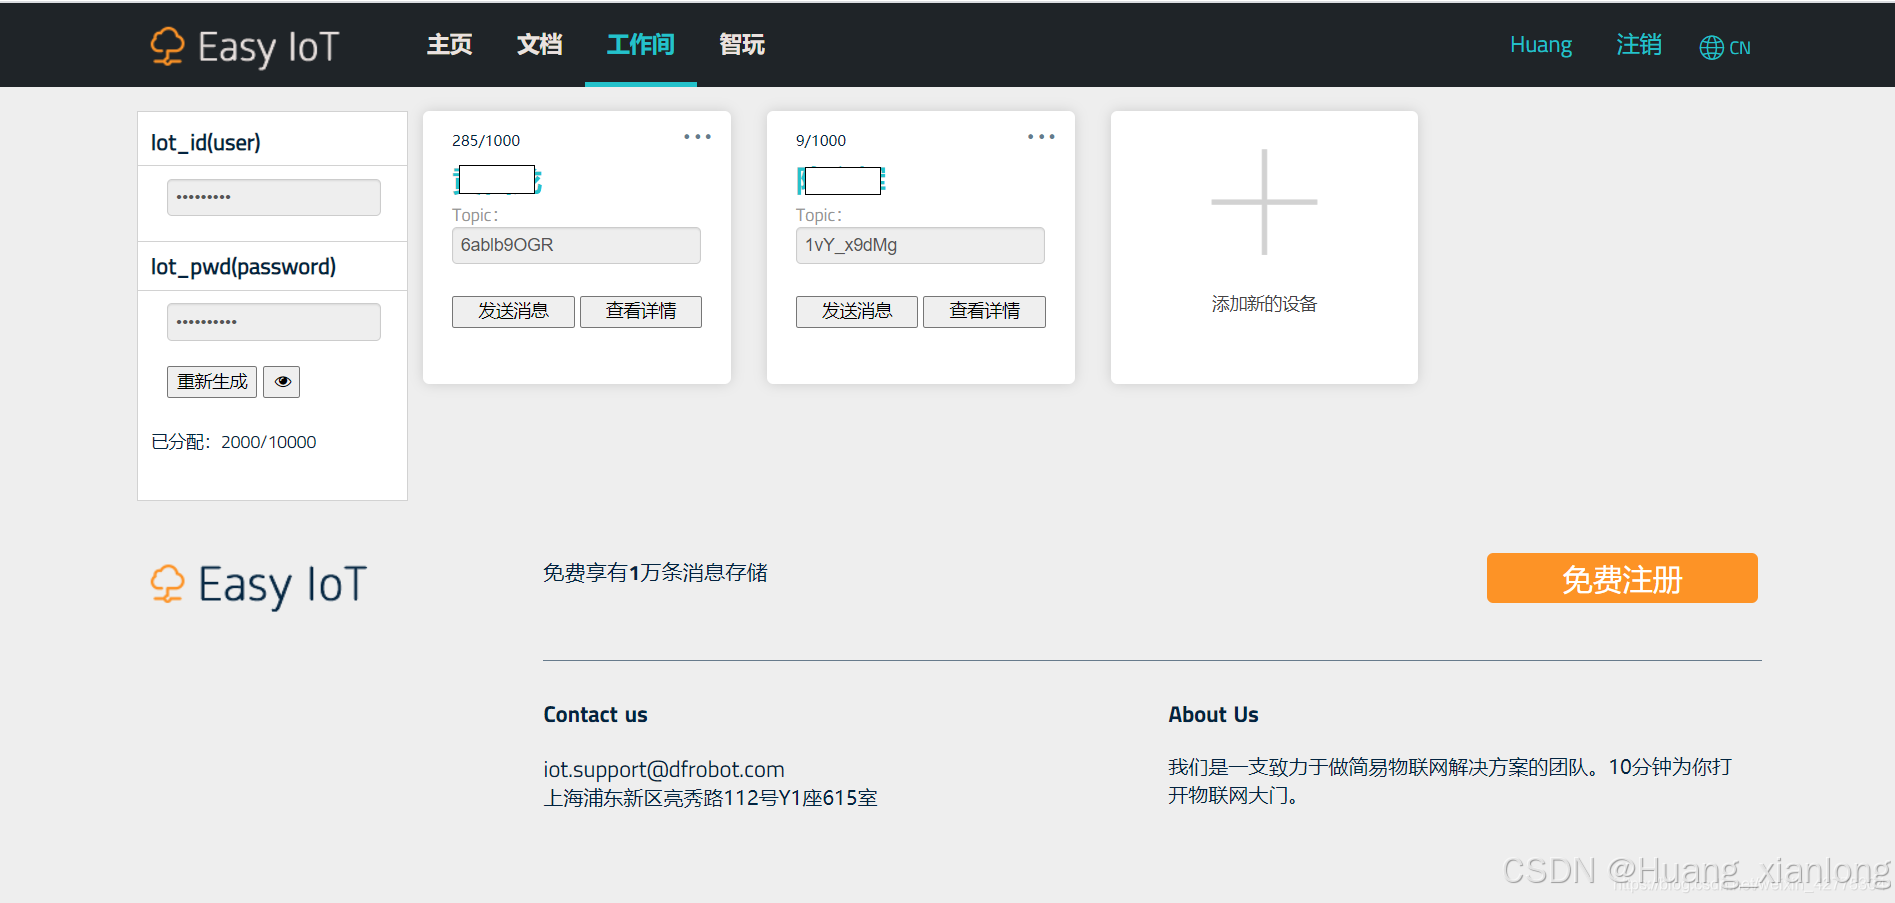Screen dimensions: 1895x903
Task: Click the Contact us heading
Action: [595, 715]
